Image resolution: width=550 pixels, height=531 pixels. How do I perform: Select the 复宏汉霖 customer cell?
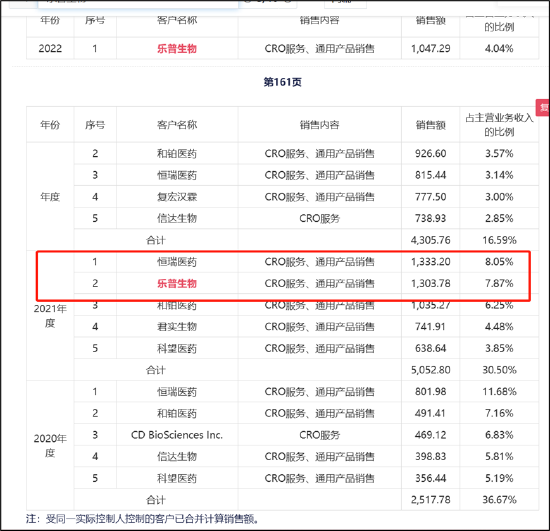pyautogui.click(x=177, y=197)
